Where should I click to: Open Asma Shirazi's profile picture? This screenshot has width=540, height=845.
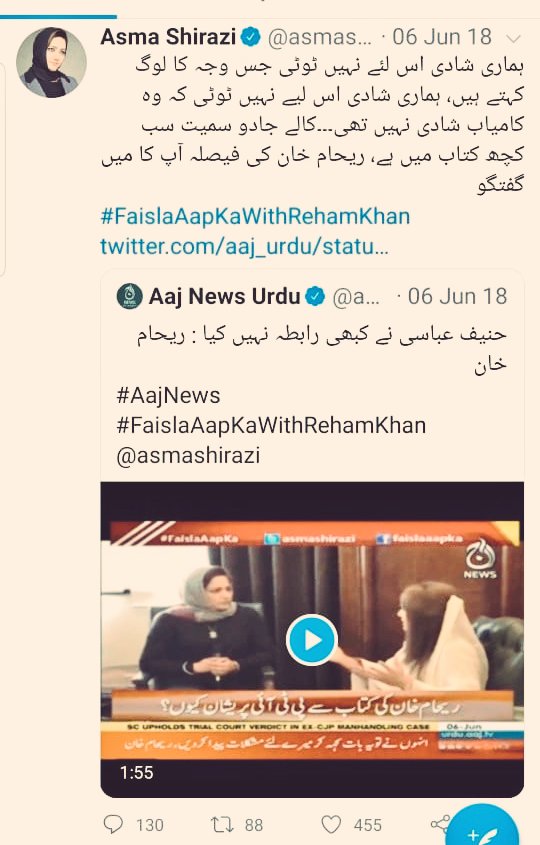pos(51,63)
